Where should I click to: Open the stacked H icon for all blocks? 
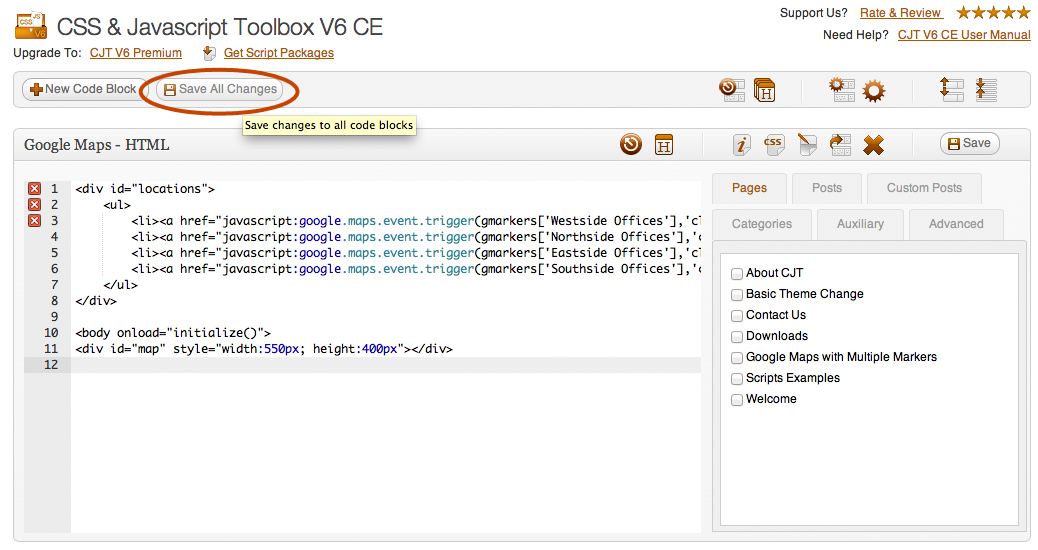765,90
